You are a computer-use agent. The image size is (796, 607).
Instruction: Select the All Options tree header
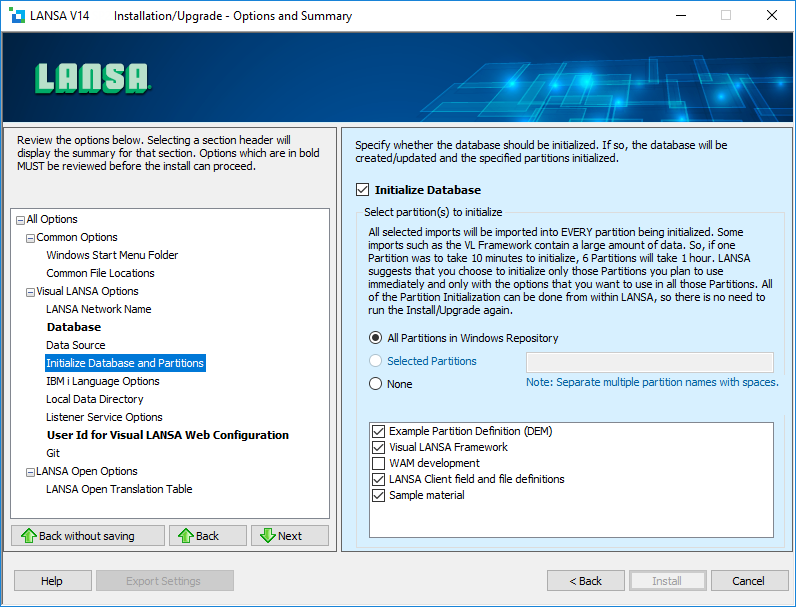click(52, 219)
